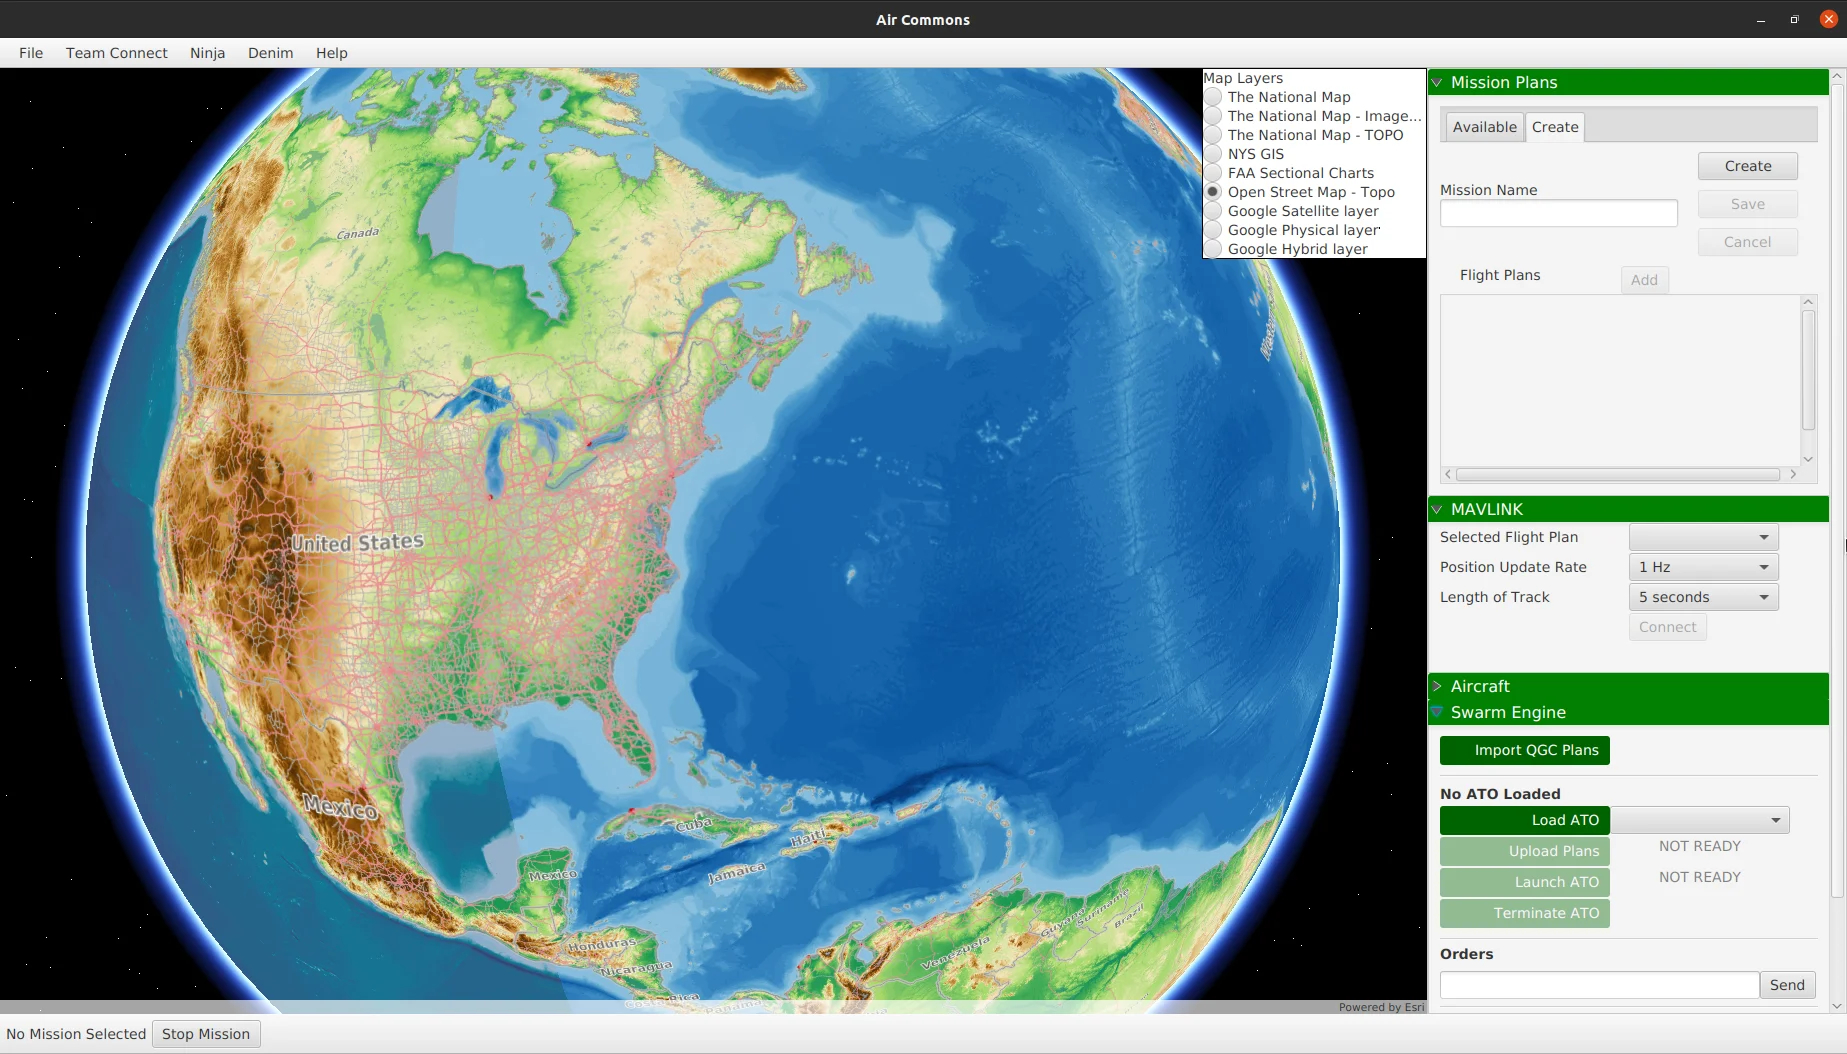
Task: Click the Jamaica label on globe
Action: tap(736, 873)
